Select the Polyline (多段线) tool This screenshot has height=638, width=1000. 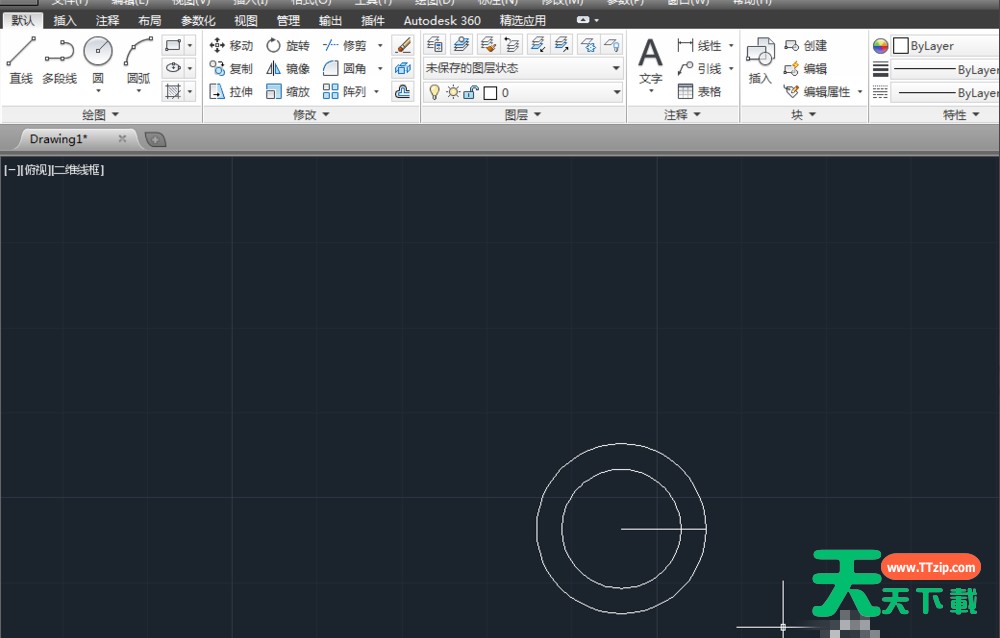(59, 61)
